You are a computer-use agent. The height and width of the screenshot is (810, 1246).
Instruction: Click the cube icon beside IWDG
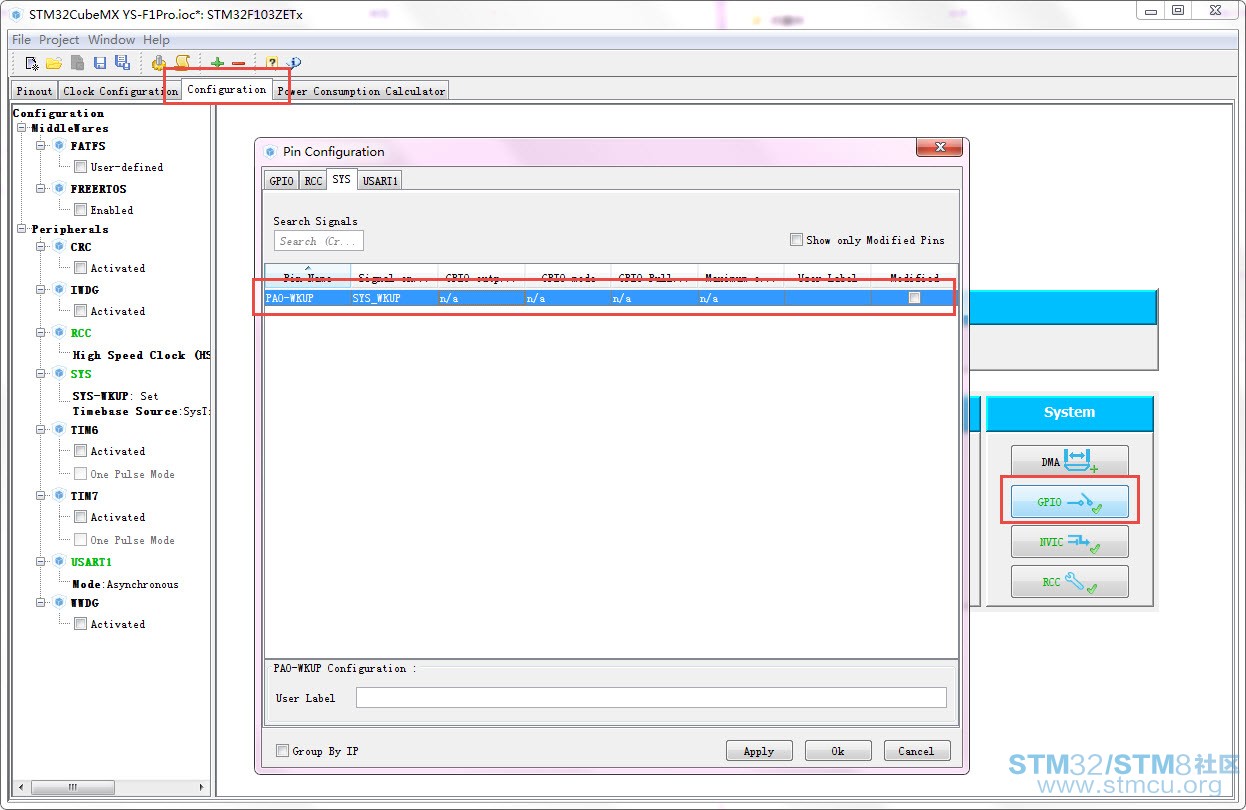(x=59, y=290)
